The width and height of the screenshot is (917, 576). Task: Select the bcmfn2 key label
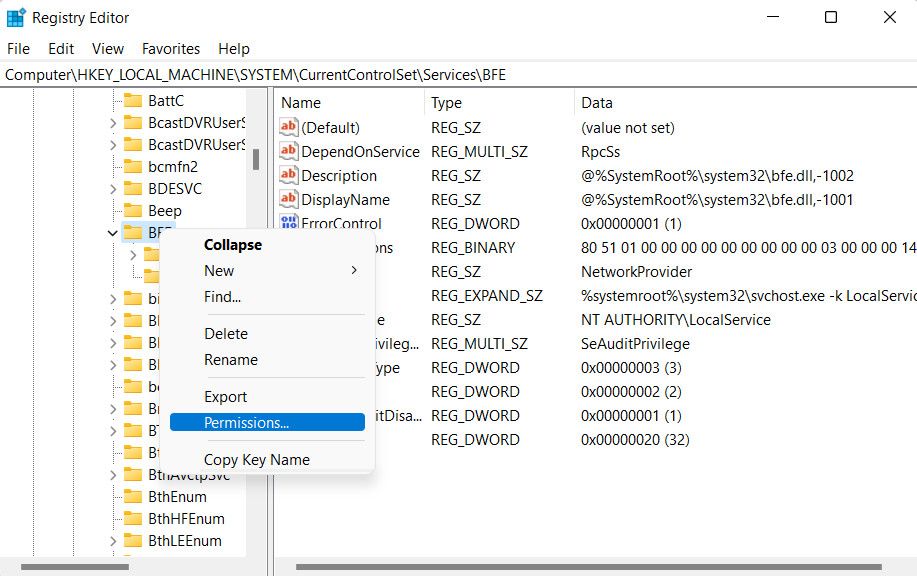point(173,167)
